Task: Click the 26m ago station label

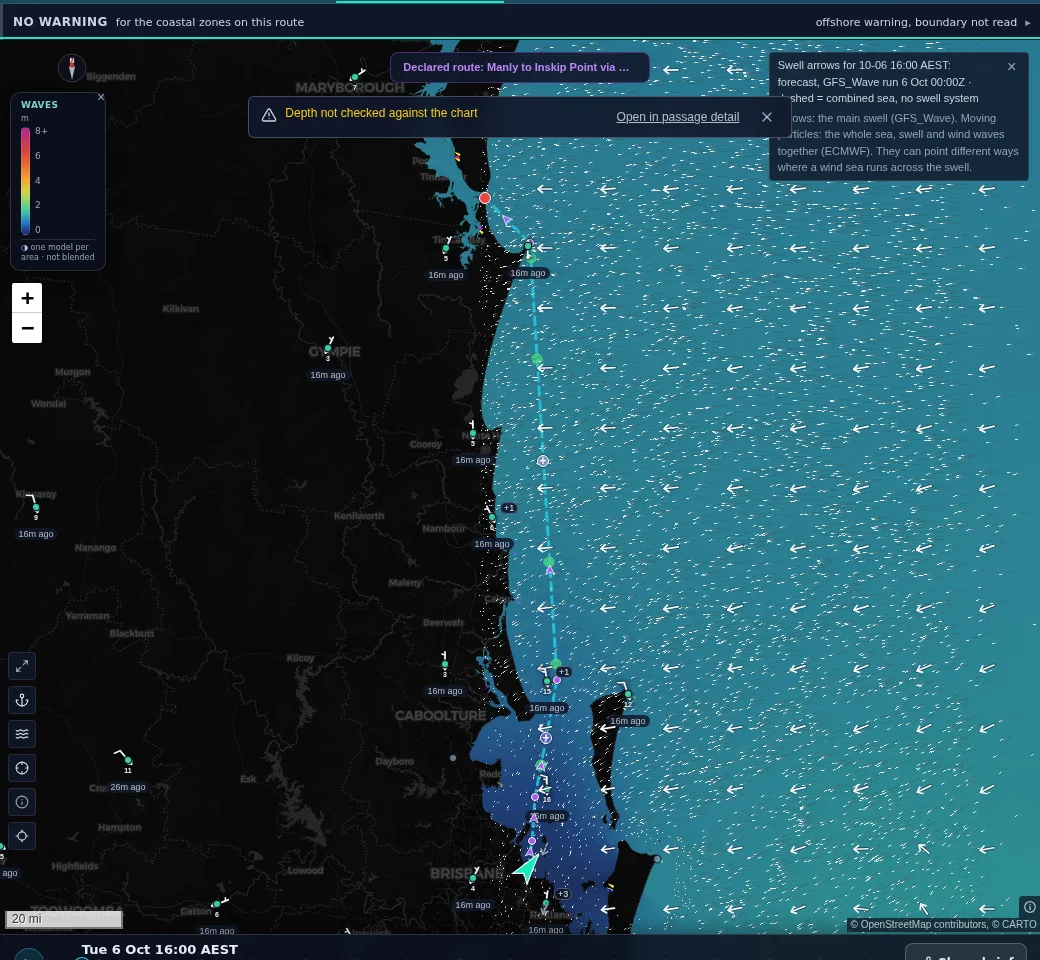Action: pos(127,787)
